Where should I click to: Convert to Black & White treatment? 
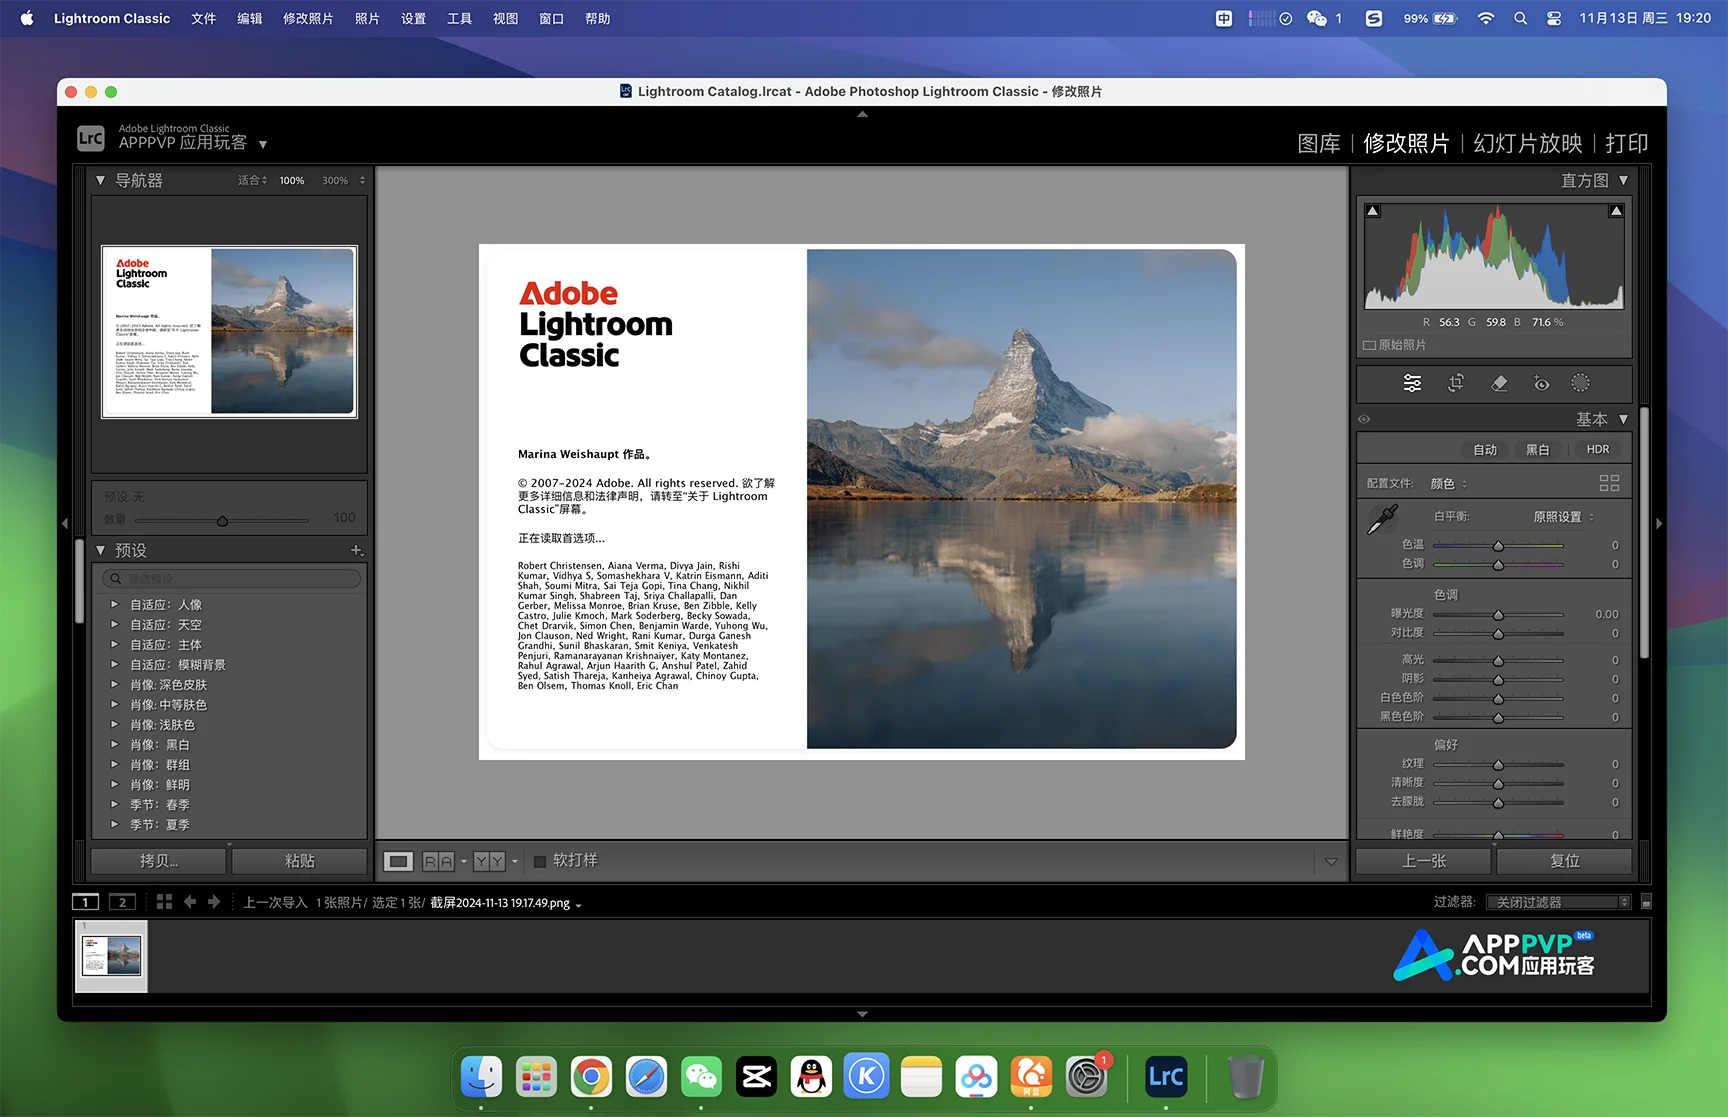pos(1538,449)
